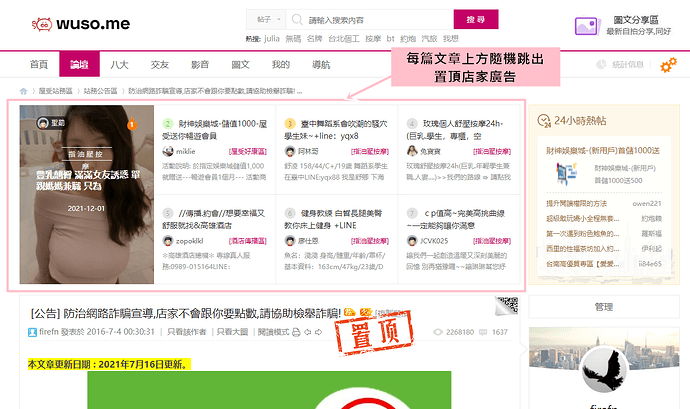Open ad 2 財神娛樂城 title

215,130
